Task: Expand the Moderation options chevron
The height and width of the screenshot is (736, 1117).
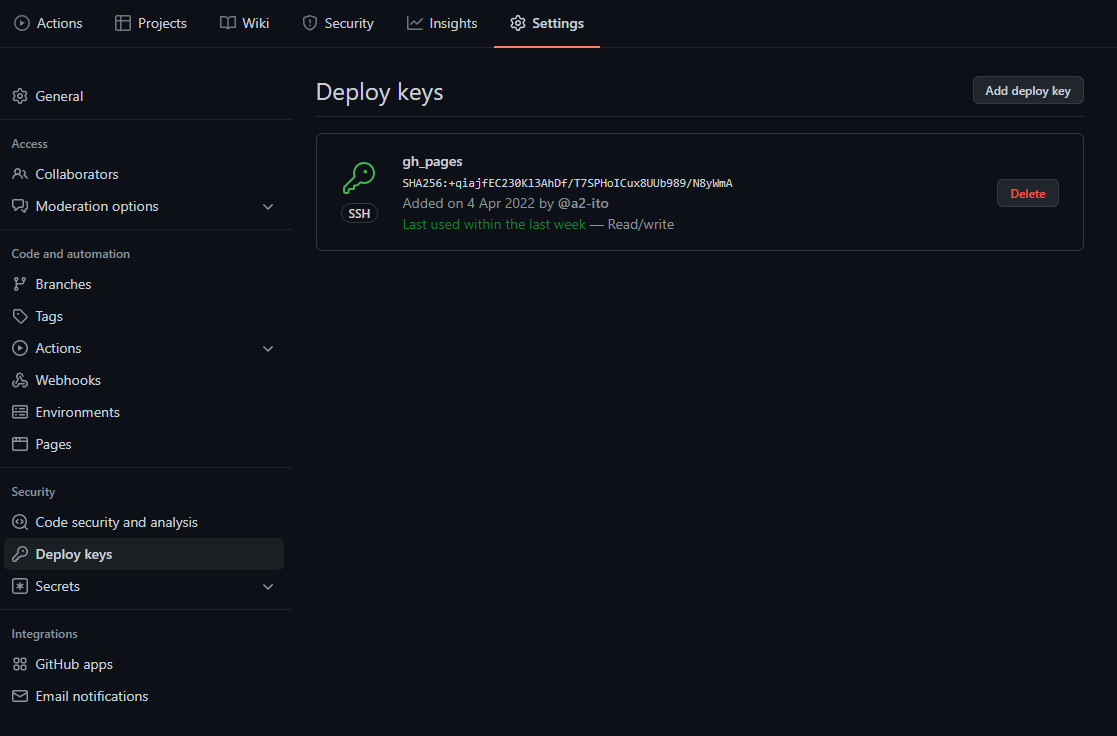Action: [x=268, y=206]
